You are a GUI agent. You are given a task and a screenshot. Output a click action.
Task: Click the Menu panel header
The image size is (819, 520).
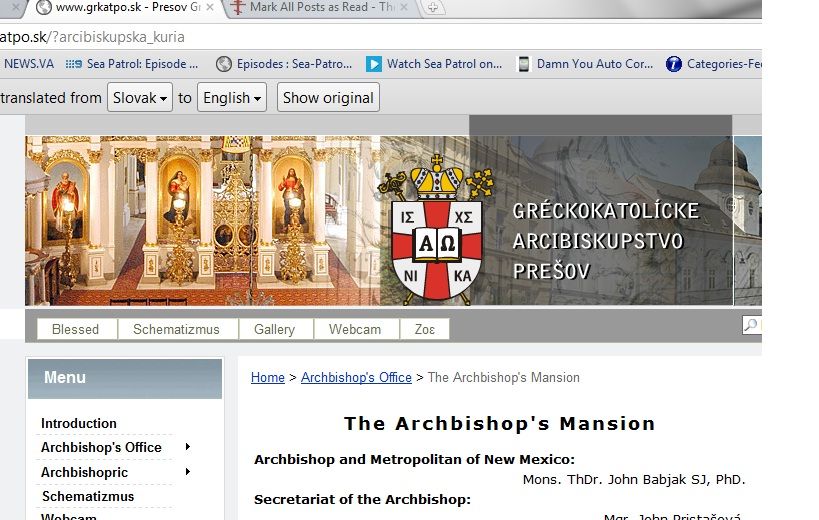[x=125, y=379]
